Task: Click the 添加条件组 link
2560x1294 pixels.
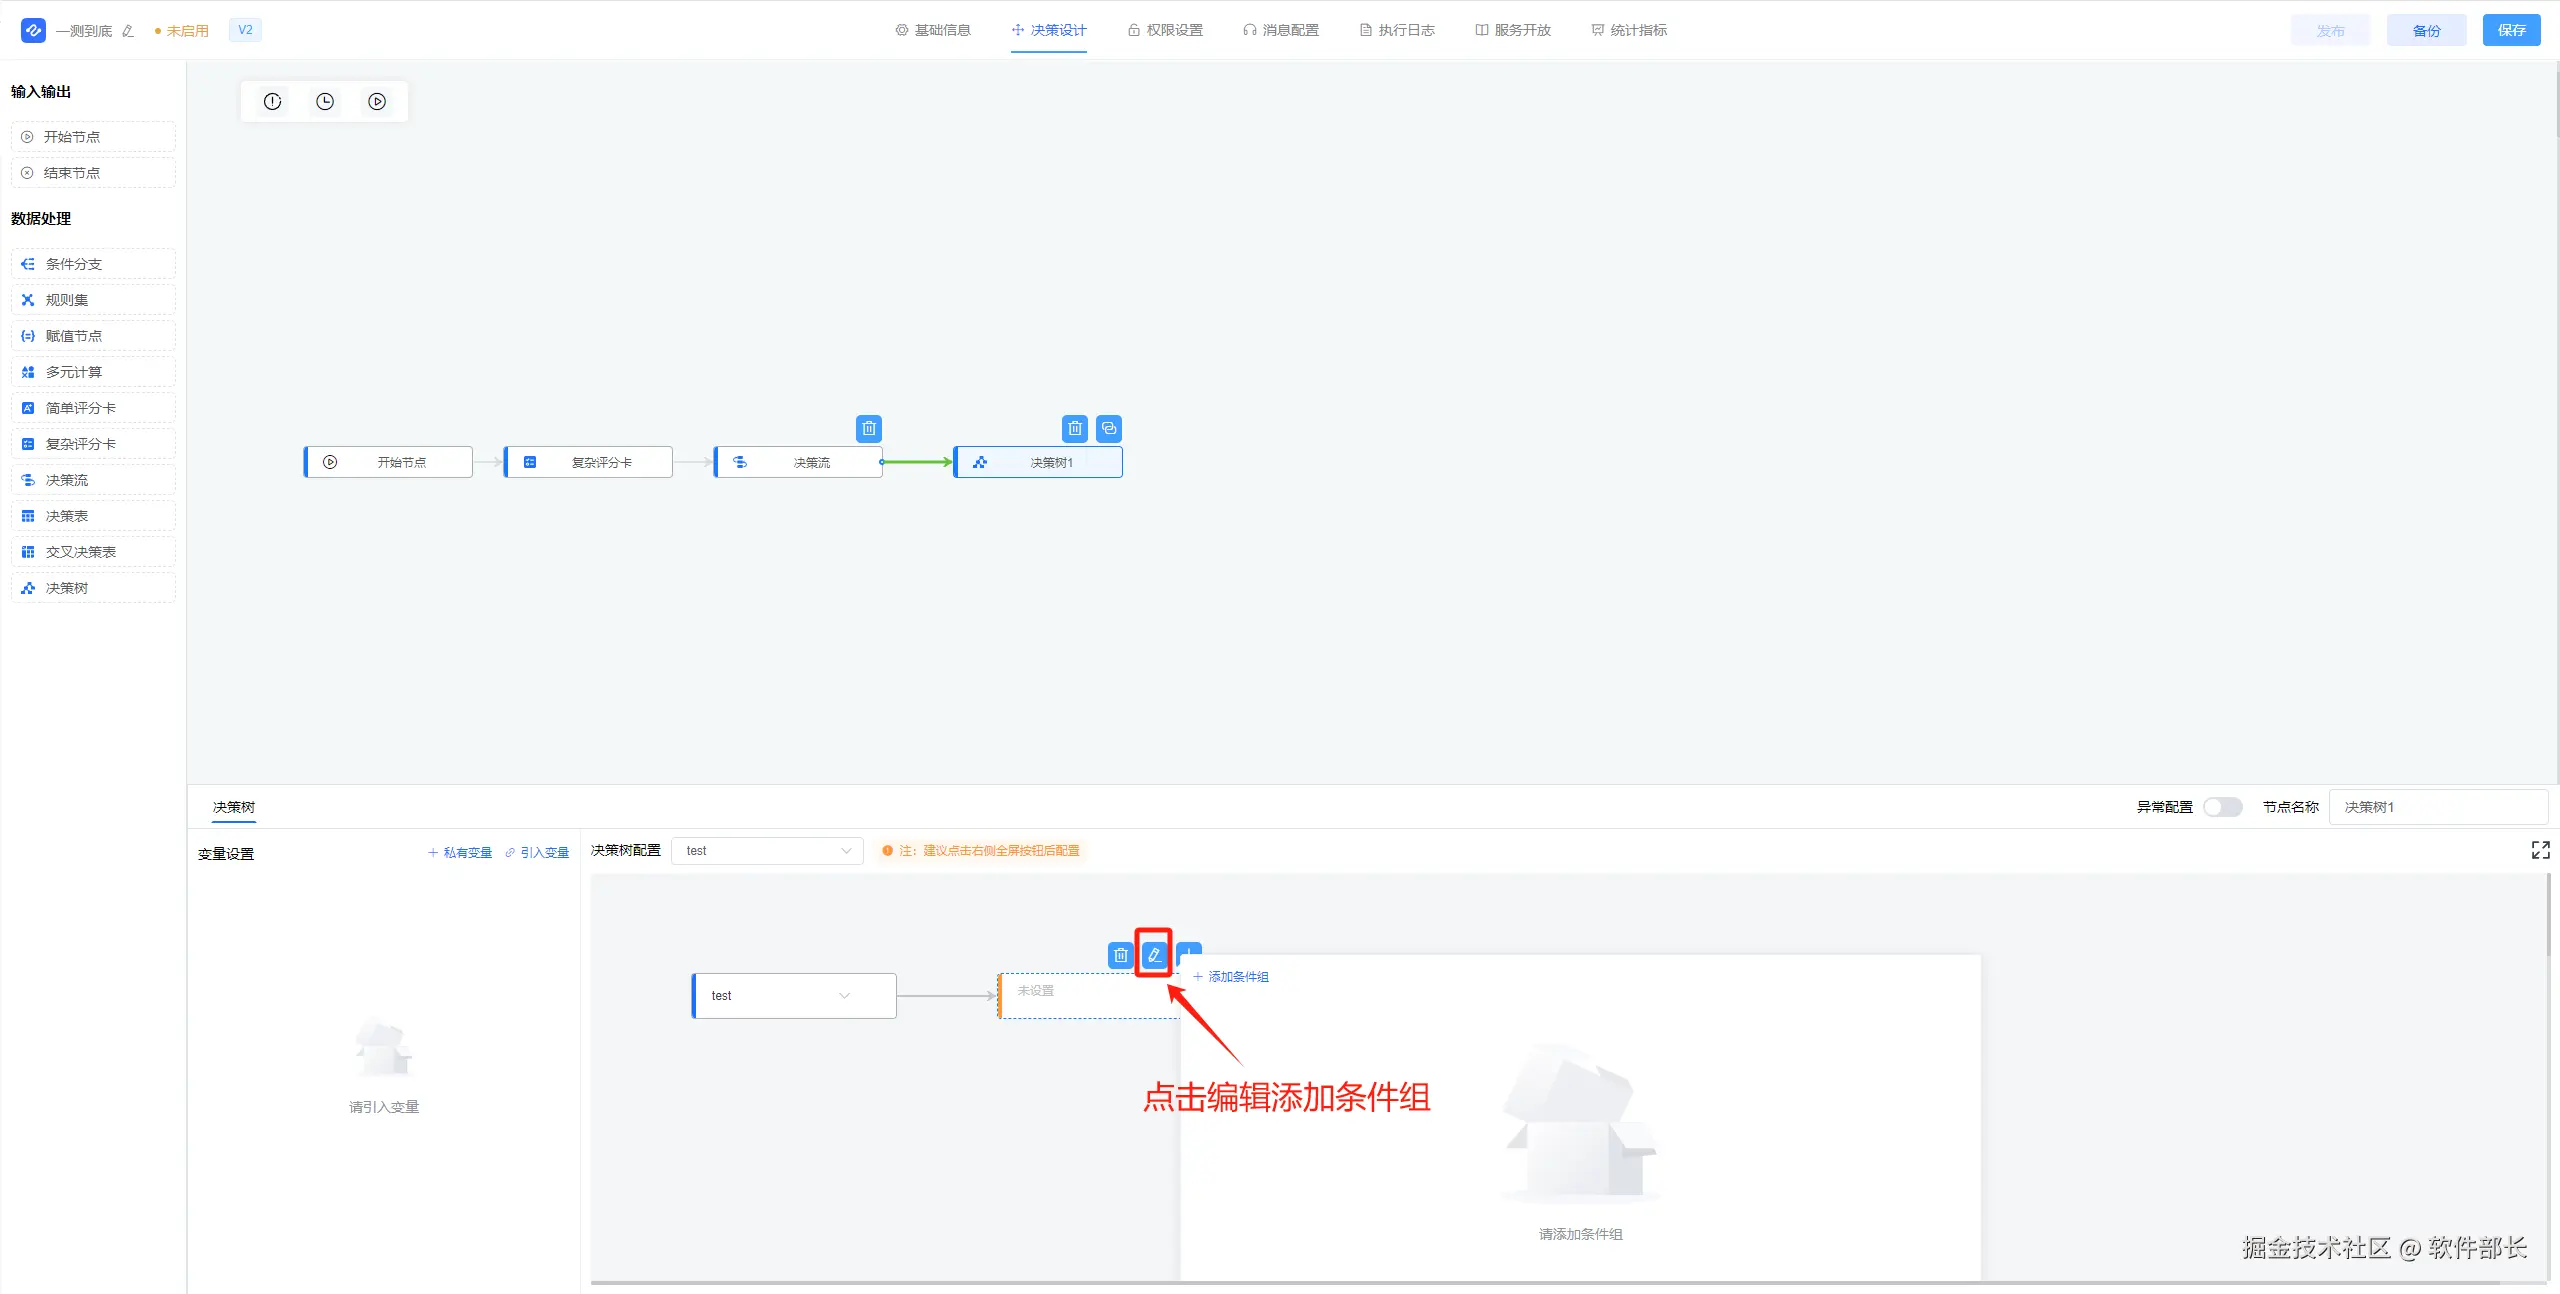Action: 1231,977
